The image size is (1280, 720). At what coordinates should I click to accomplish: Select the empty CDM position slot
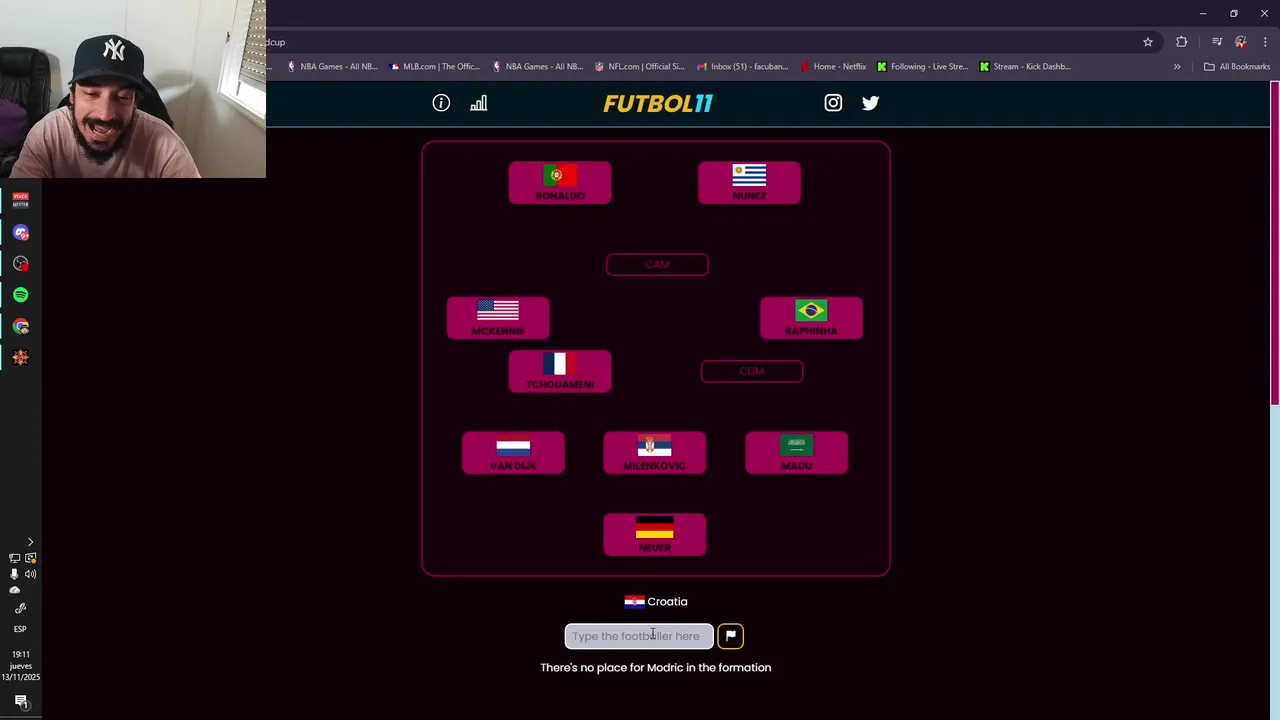(x=752, y=371)
